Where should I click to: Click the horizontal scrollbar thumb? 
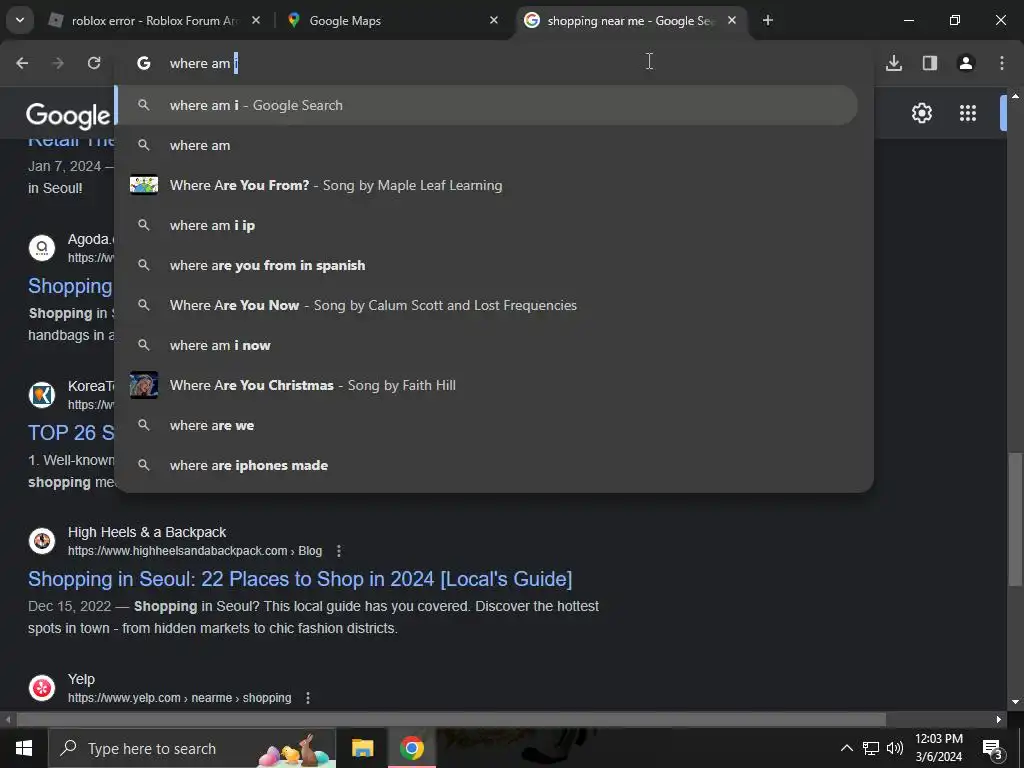pos(451,720)
